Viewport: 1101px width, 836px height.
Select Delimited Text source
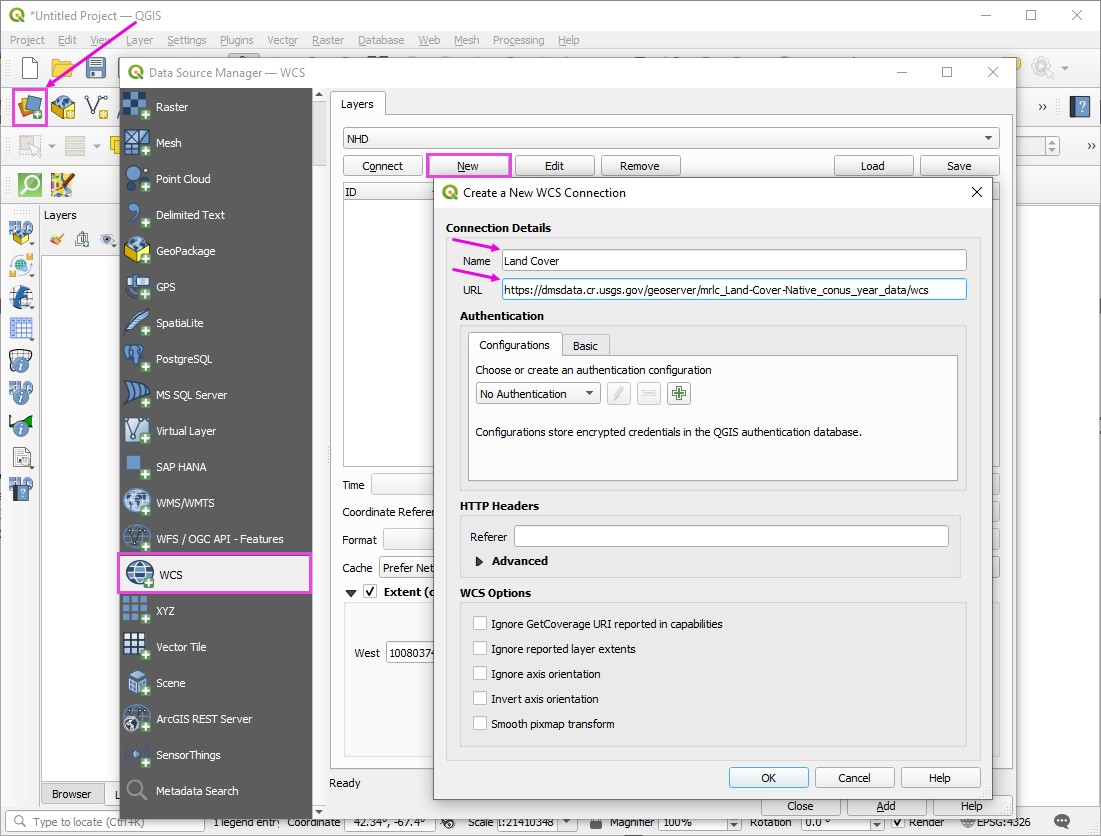click(190, 215)
